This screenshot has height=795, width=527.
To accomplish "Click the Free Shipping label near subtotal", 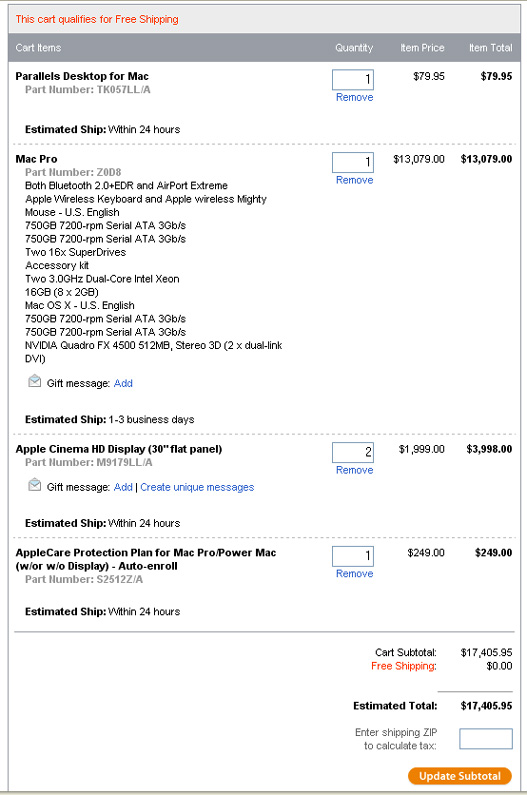I will pyautogui.click(x=404, y=666).
